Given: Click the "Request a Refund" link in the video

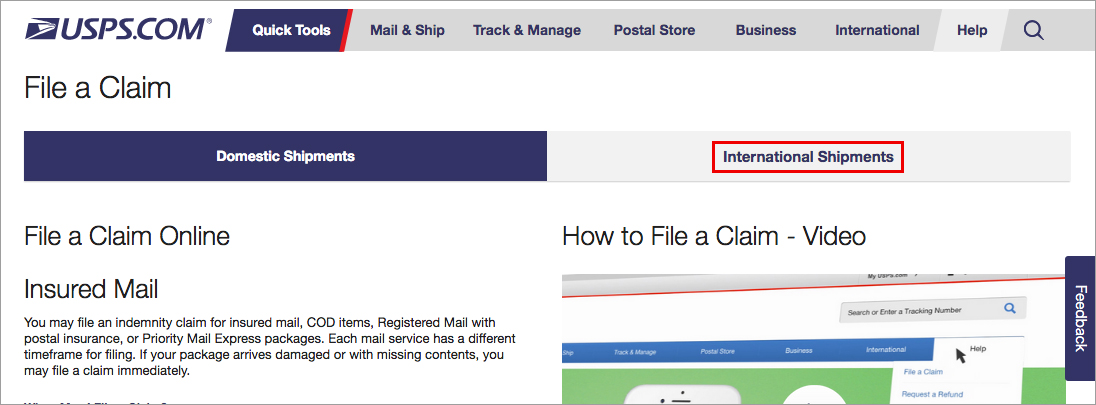Looking at the screenshot, I should (x=933, y=394).
